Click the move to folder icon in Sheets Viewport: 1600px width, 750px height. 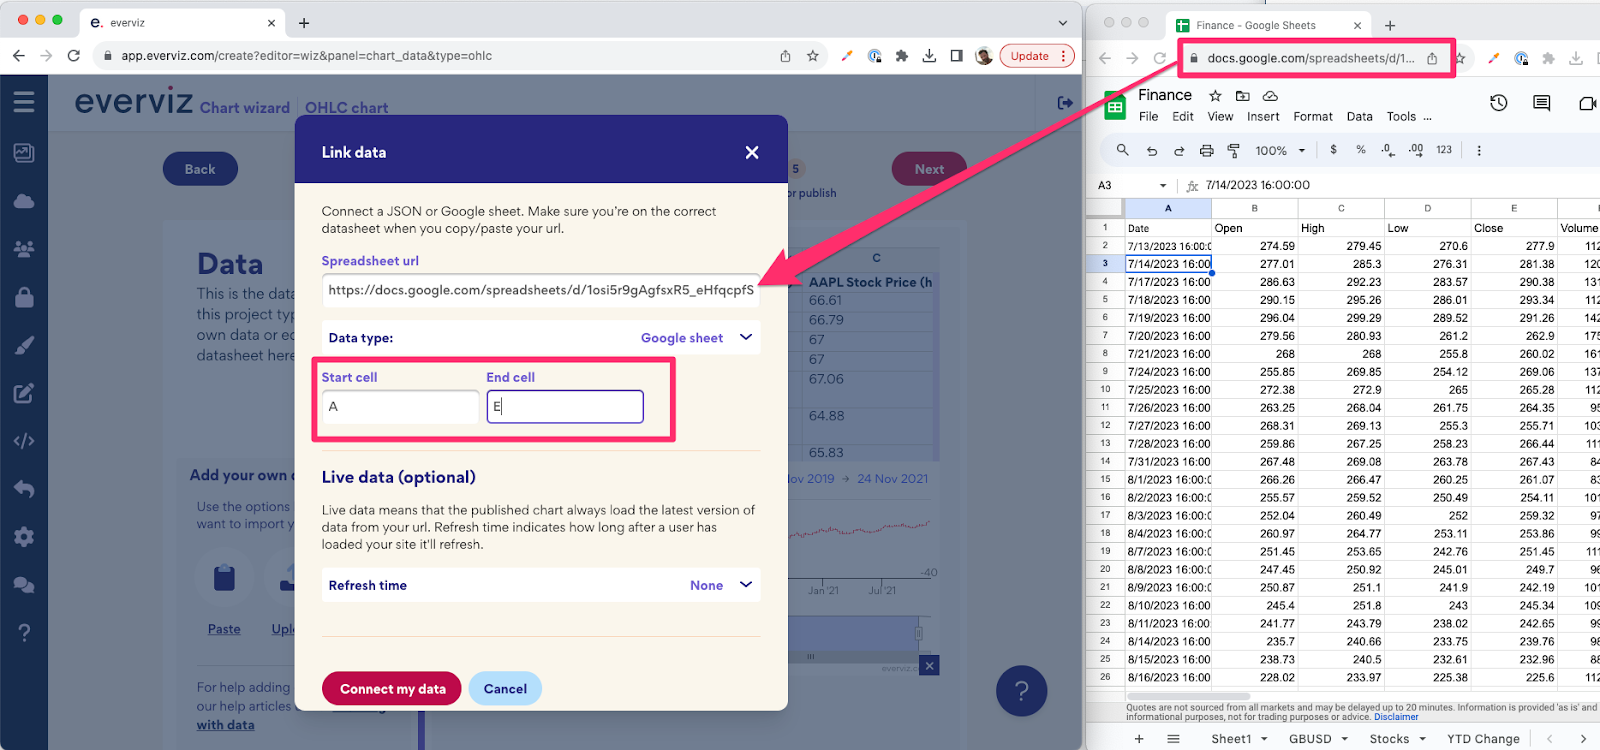tap(1243, 96)
